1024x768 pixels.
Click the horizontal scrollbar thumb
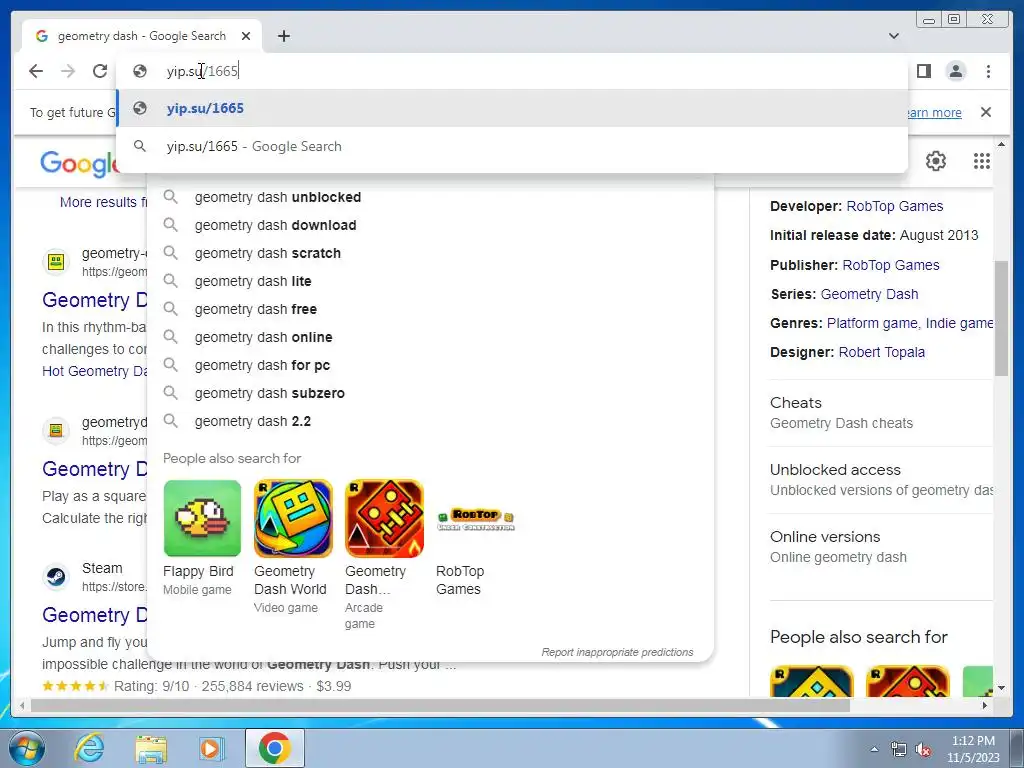point(440,705)
